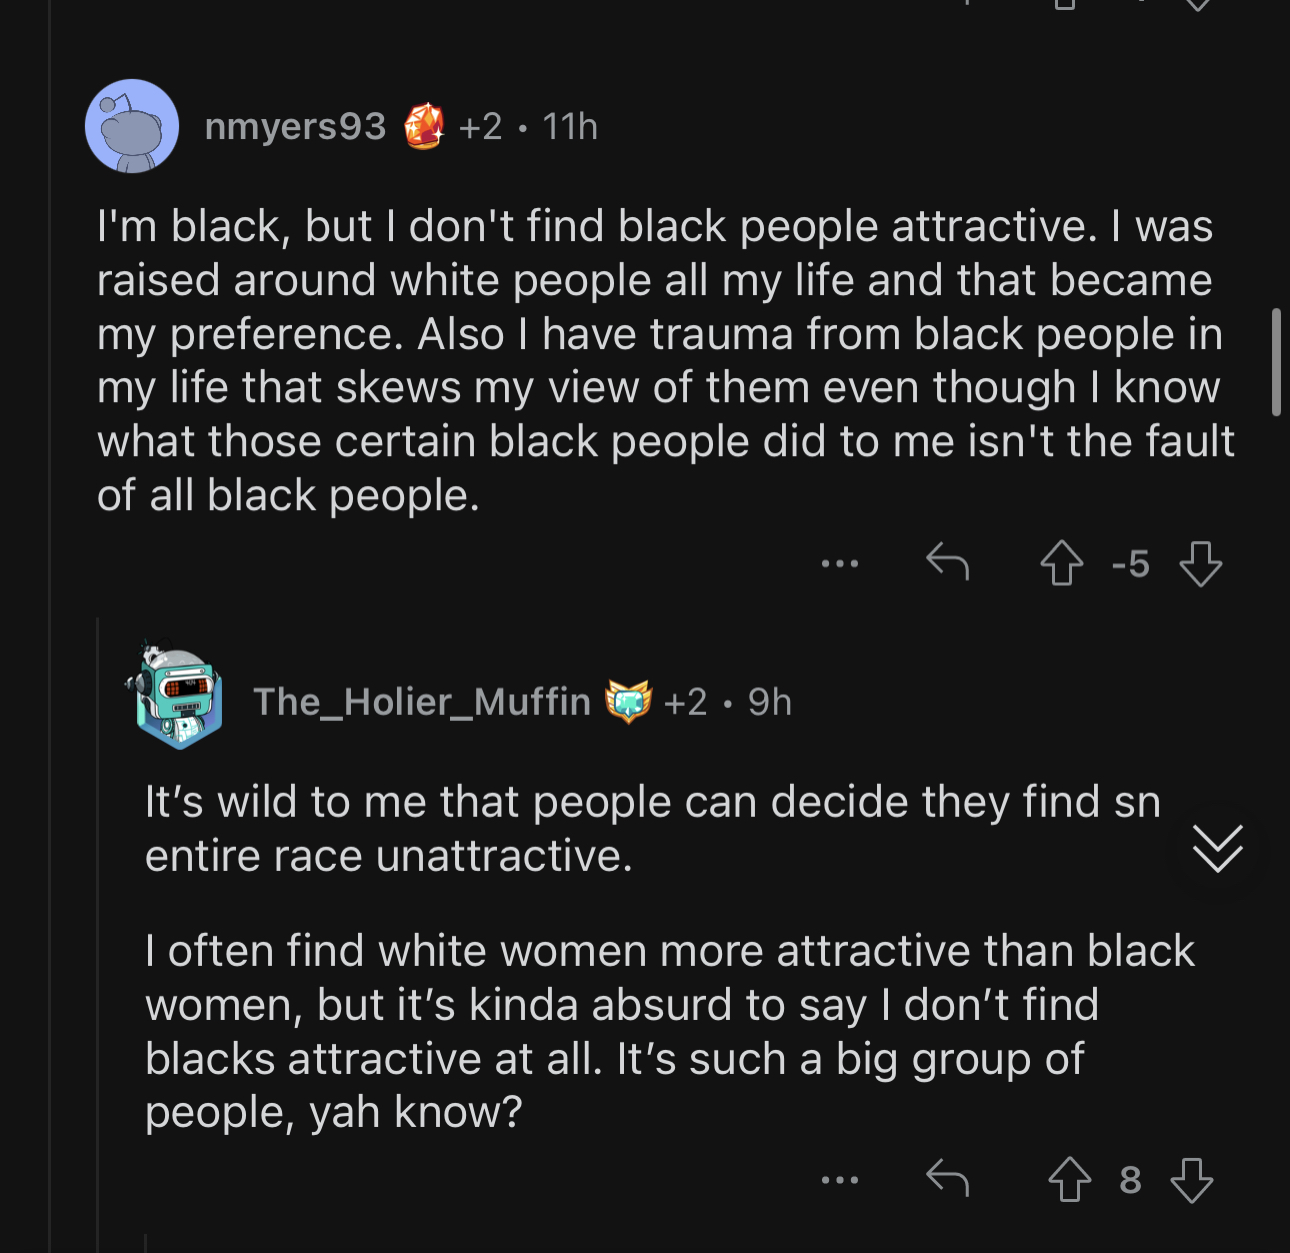The image size is (1290, 1253).
Task: Jump to next comment with double chevron
Action: (x=1217, y=849)
